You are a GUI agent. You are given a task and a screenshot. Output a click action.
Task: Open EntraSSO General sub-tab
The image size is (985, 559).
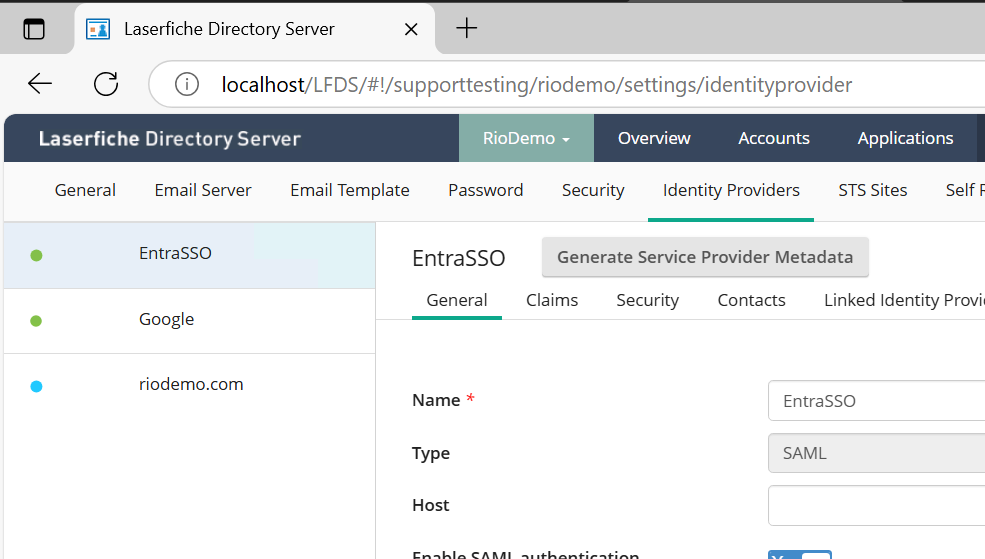coord(457,300)
